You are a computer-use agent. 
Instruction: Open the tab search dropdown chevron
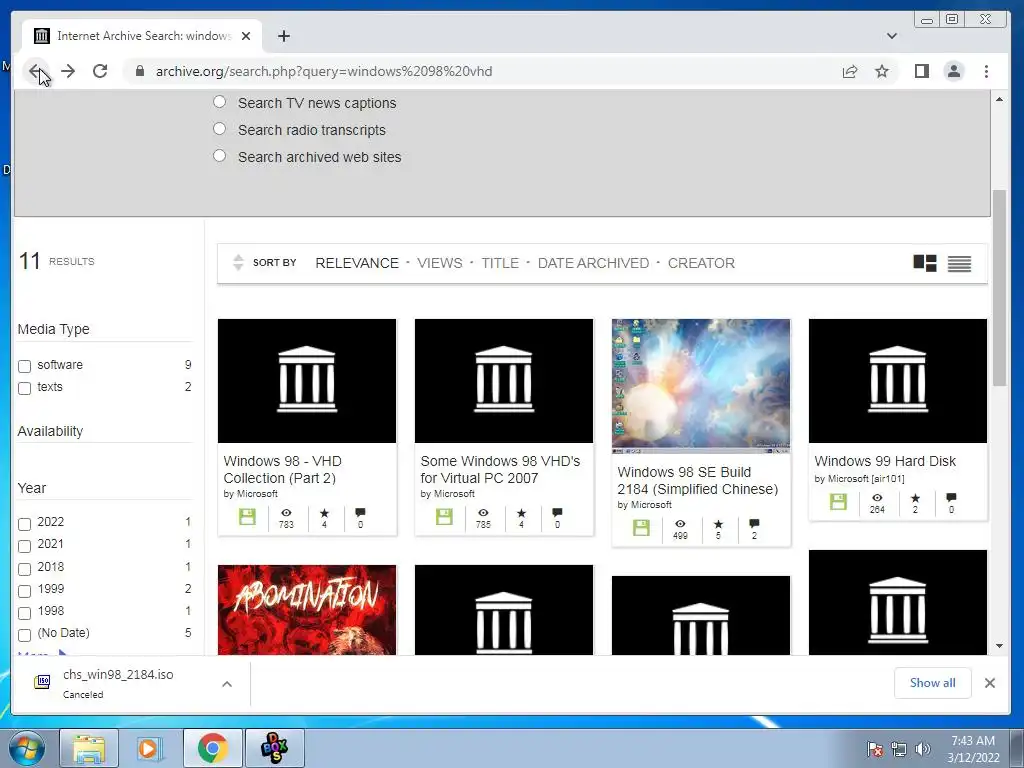click(x=891, y=36)
